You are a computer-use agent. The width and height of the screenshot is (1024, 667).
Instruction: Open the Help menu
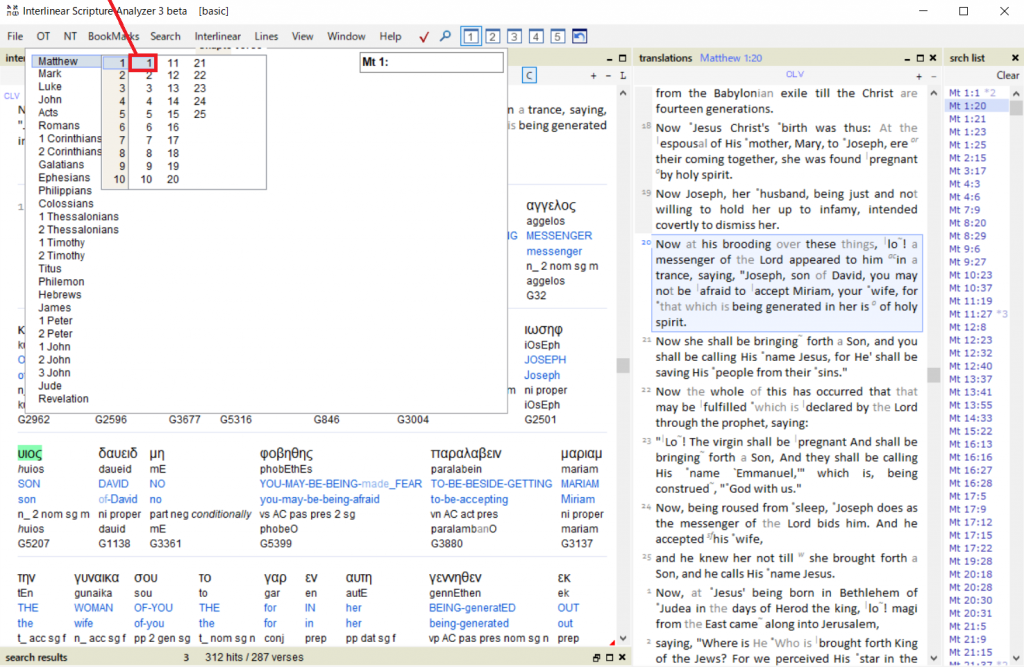click(x=391, y=37)
